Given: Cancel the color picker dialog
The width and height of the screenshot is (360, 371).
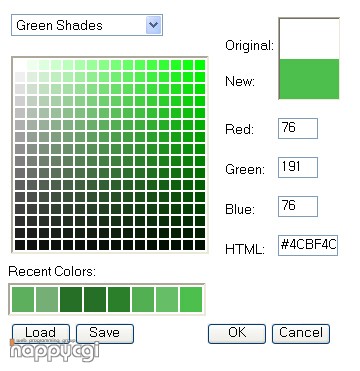Looking at the screenshot, I should pyautogui.click(x=301, y=333).
